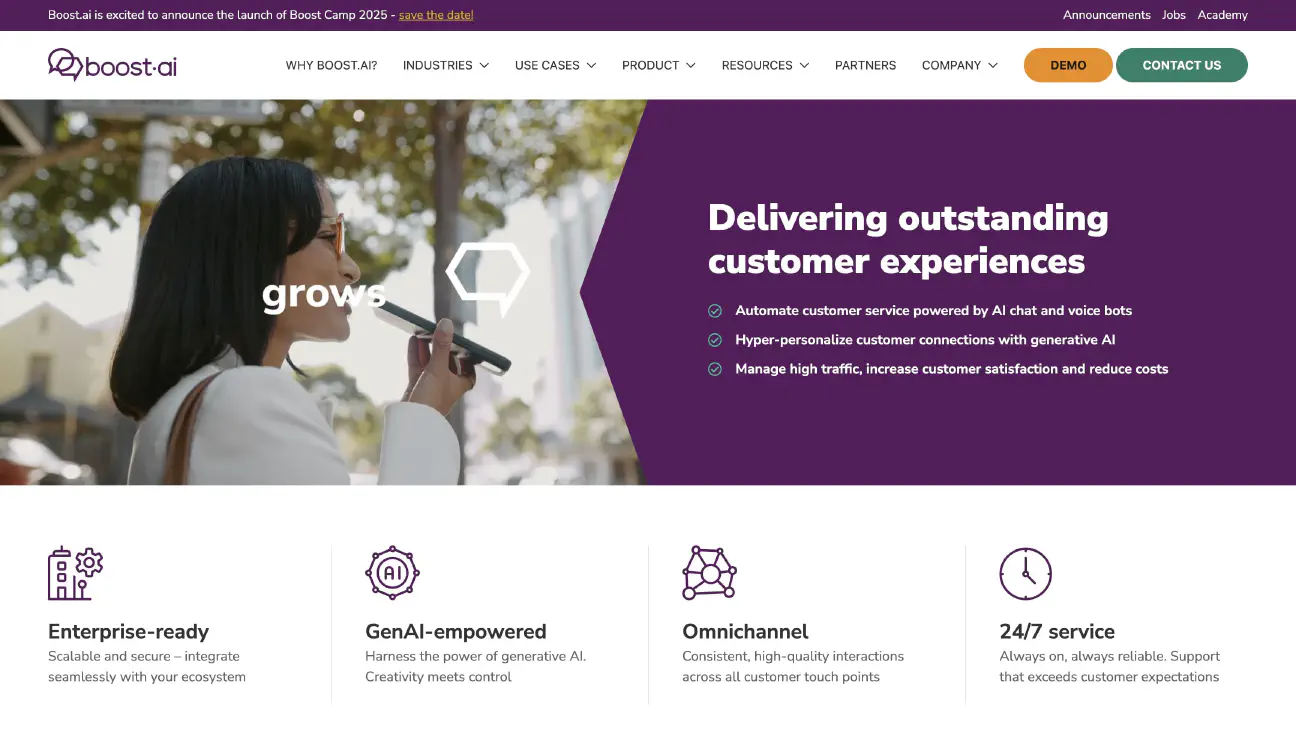
Task: Open the Product dropdown menu
Action: pyautogui.click(x=659, y=65)
